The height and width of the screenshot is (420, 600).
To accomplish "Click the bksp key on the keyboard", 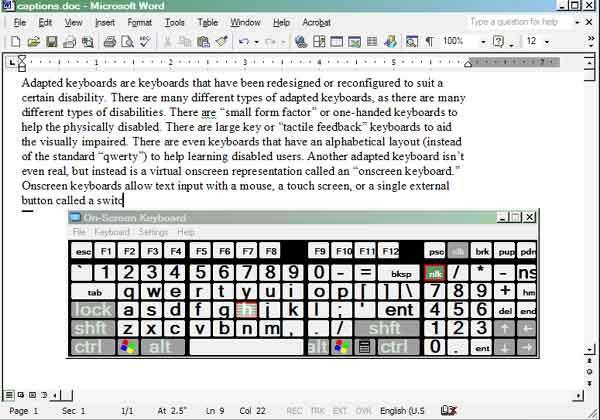I will click(400, 273).
